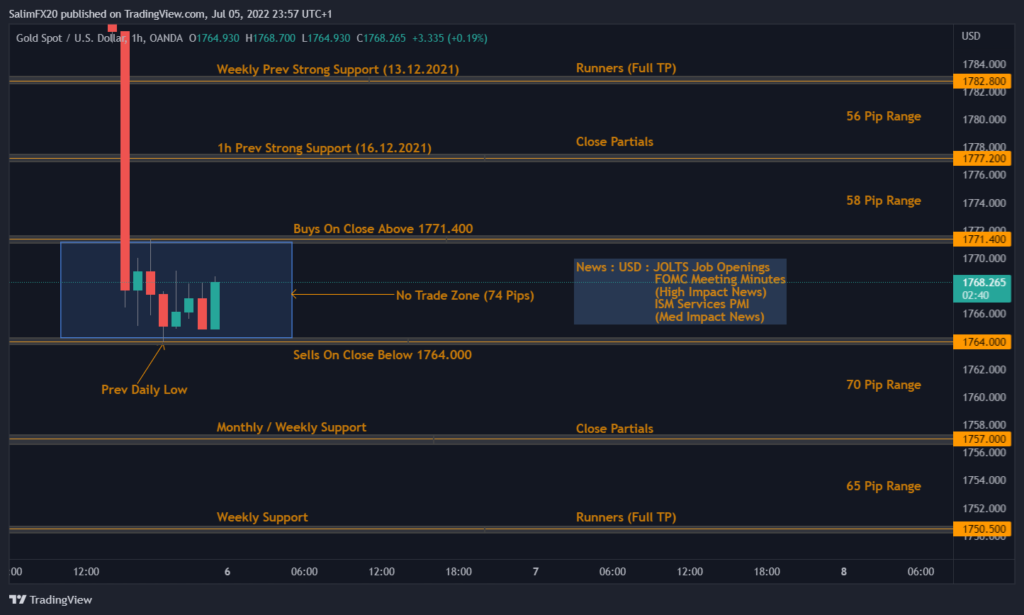
Task: Select the 1771.400 price axis tag
Action: tap(985, 239)
